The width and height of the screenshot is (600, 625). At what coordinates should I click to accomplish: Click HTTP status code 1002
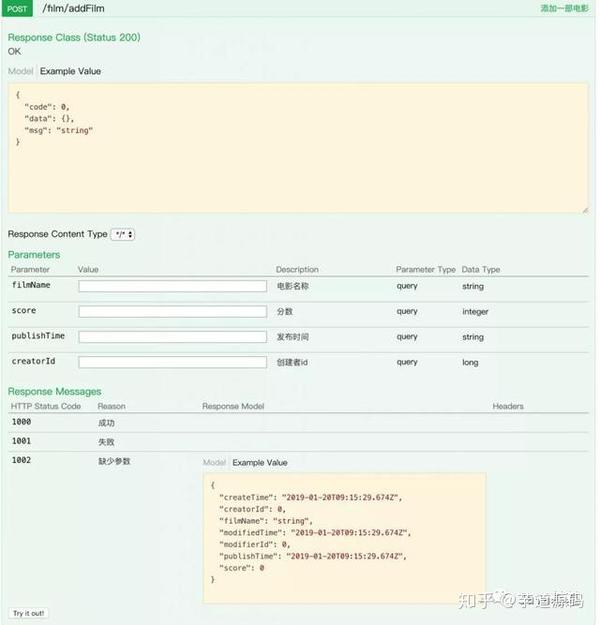21,460
